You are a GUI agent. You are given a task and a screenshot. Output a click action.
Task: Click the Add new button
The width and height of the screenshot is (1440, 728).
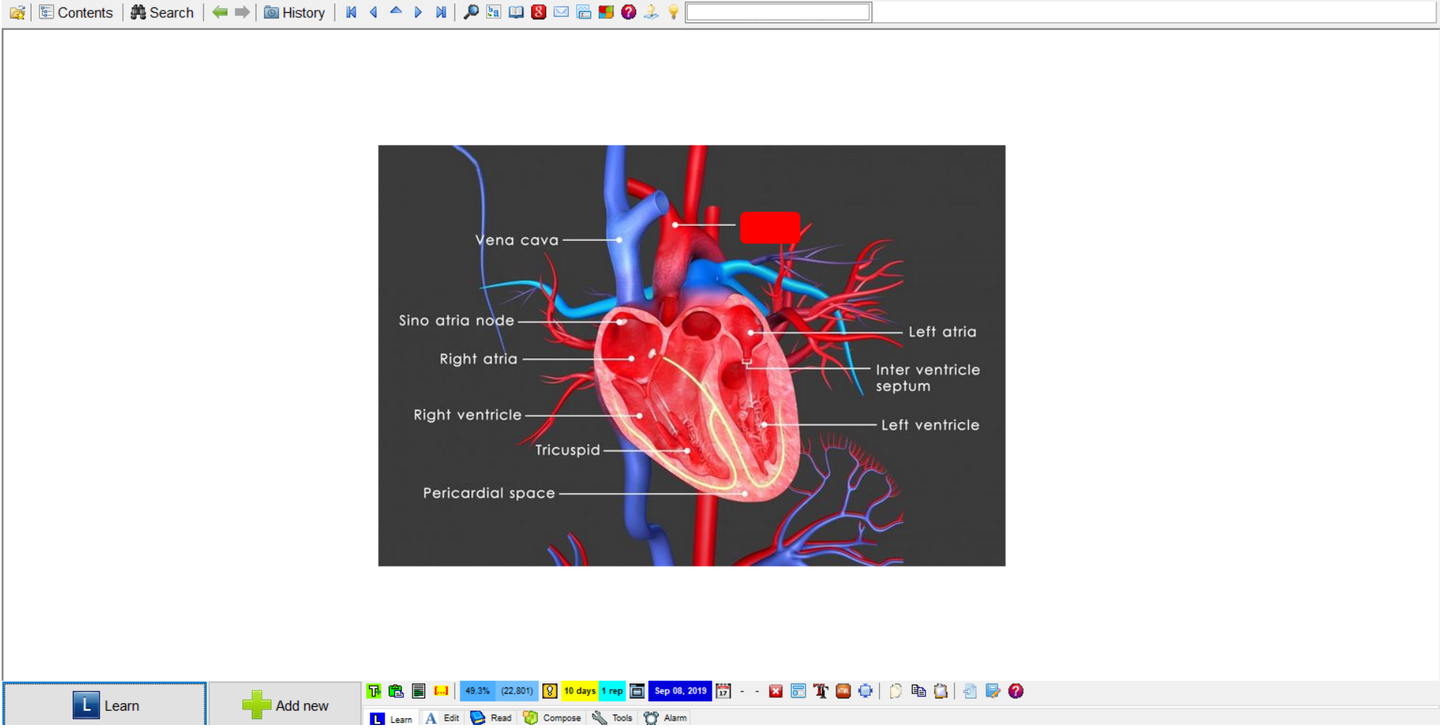285,705
